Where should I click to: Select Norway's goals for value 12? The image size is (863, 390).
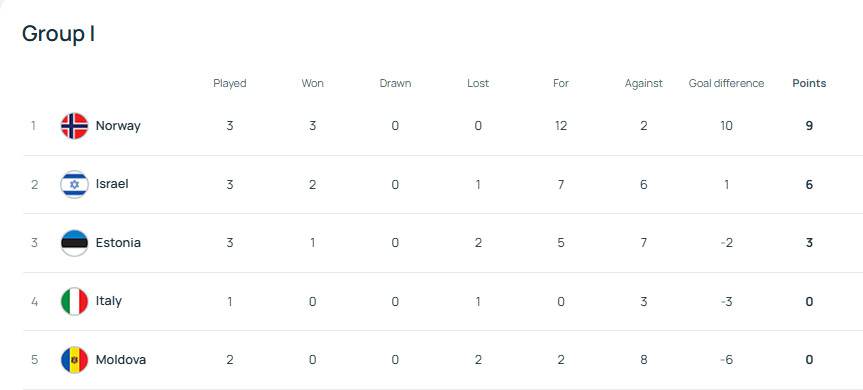(560, 126)
